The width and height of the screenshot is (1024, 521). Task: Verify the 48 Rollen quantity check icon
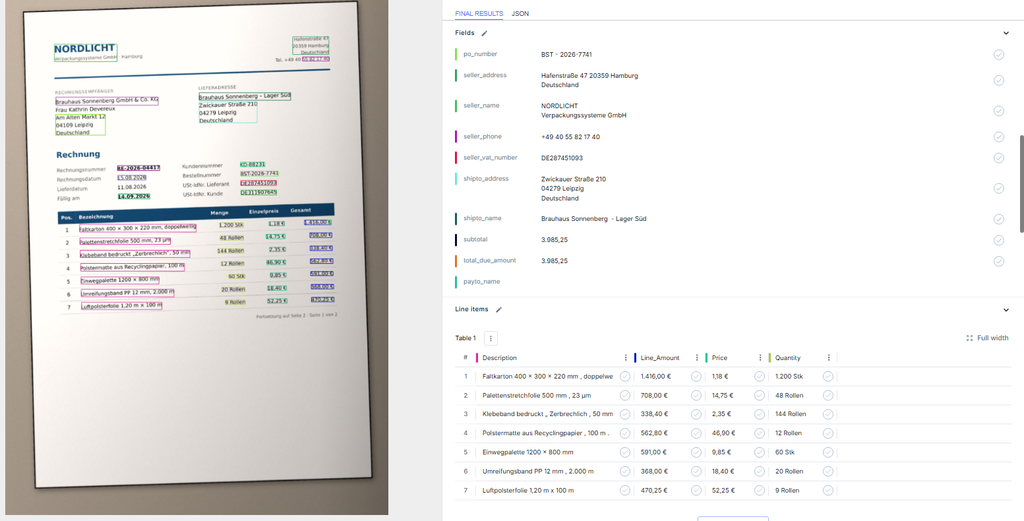click(828, 395)
